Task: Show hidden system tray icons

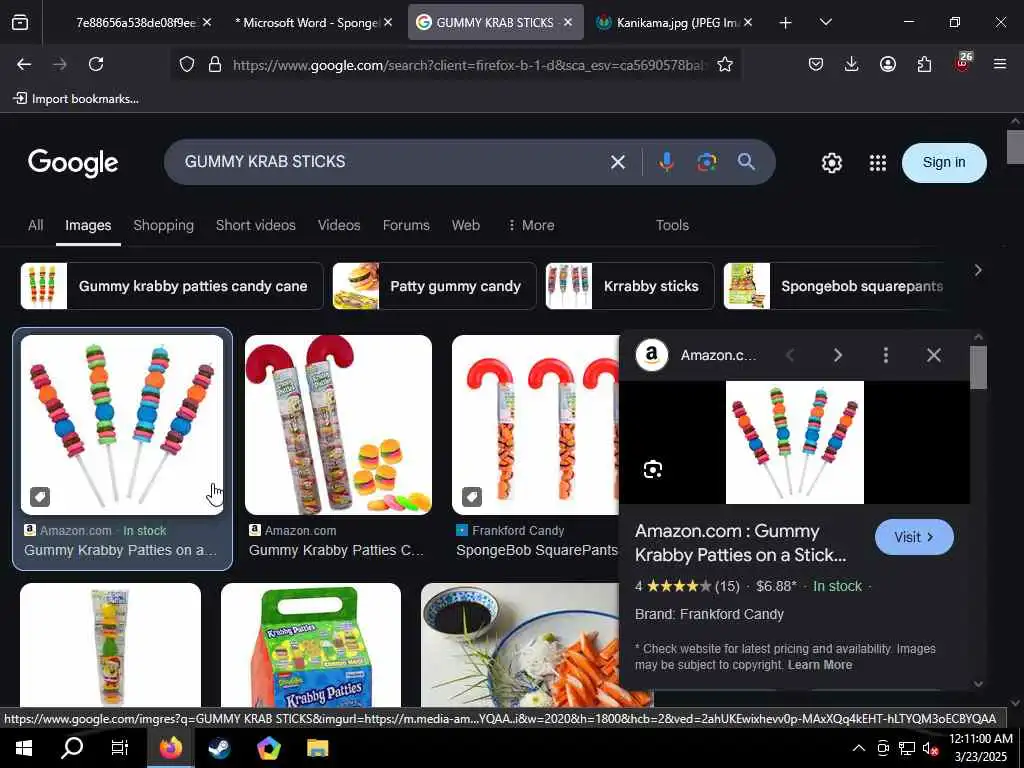Action: click(x=859, y=748)
